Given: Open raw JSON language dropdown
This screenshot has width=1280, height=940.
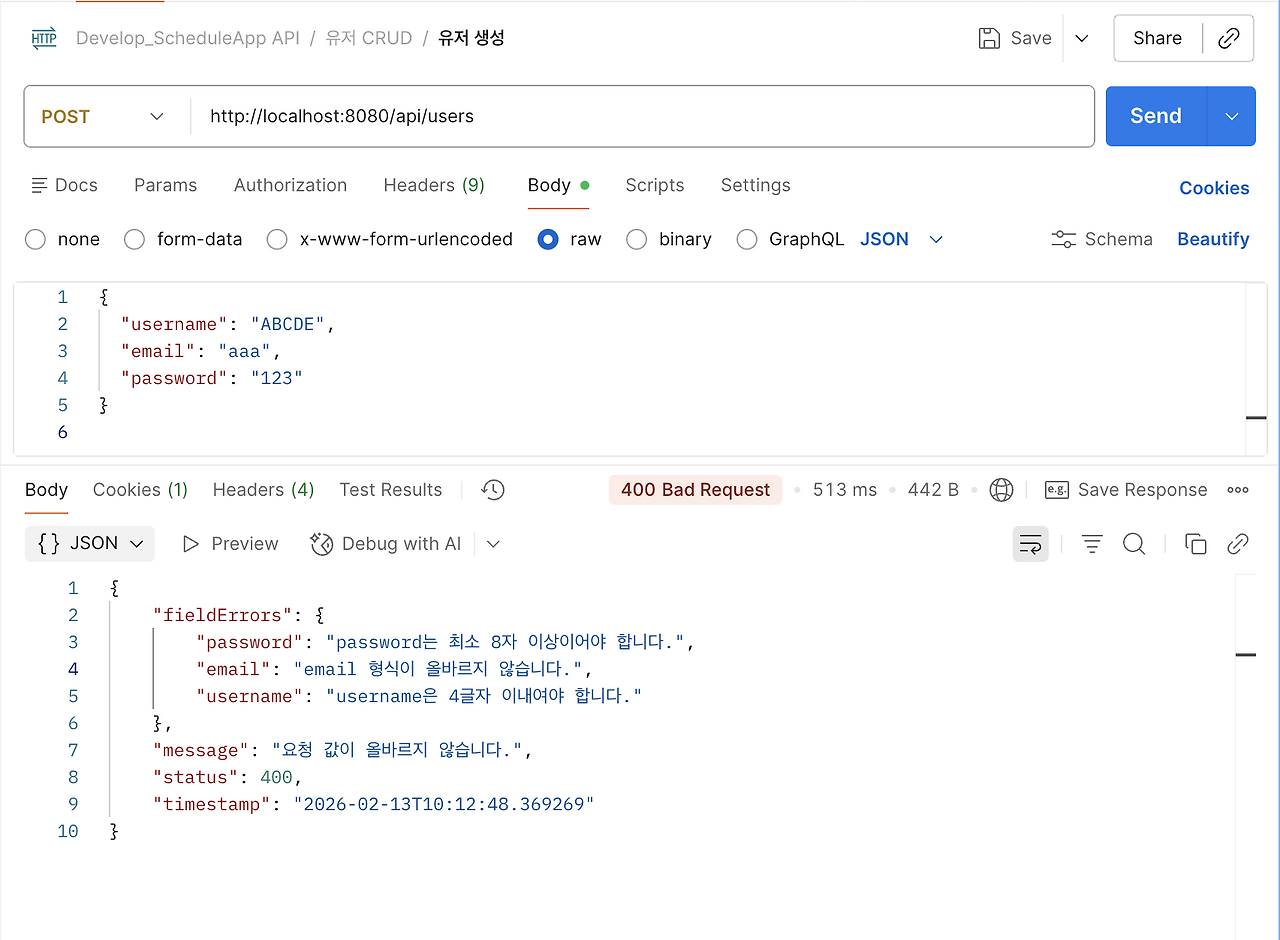Looking at the screenshot, I should point(902,239).
